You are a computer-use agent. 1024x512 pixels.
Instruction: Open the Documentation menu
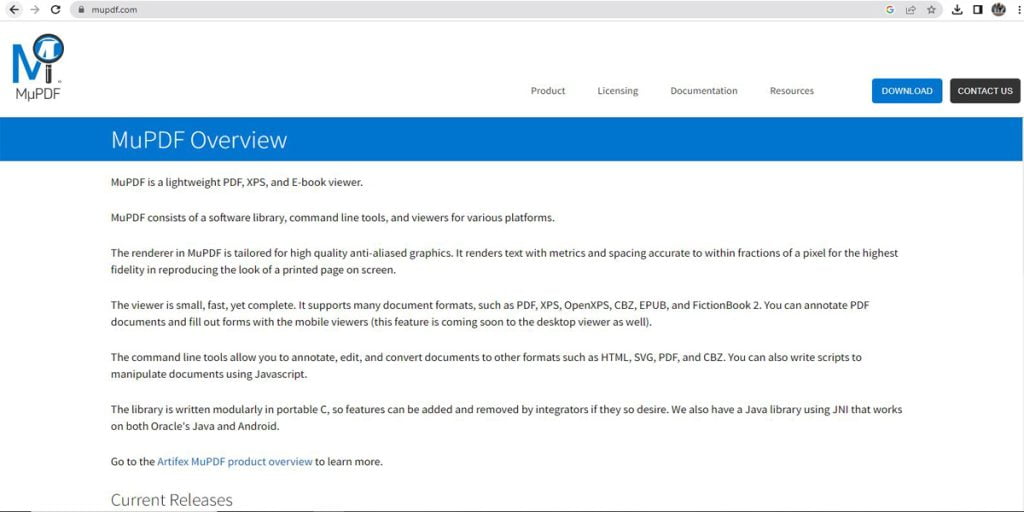[704, 91]
